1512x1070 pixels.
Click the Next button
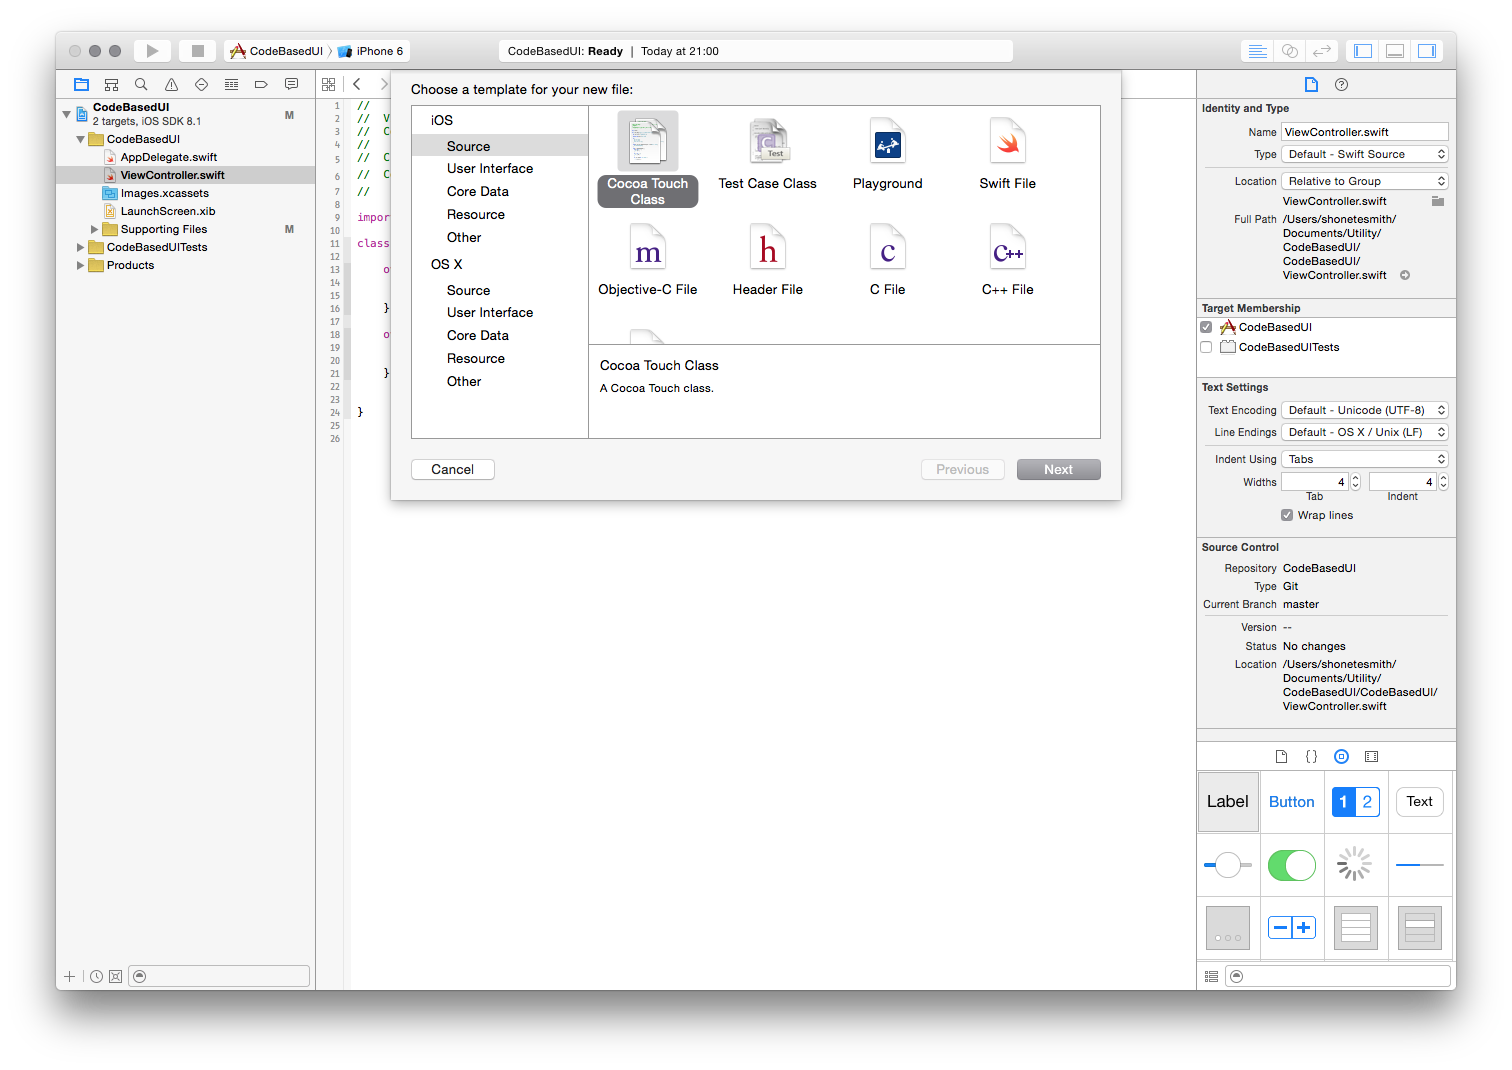coord(1059,470)
